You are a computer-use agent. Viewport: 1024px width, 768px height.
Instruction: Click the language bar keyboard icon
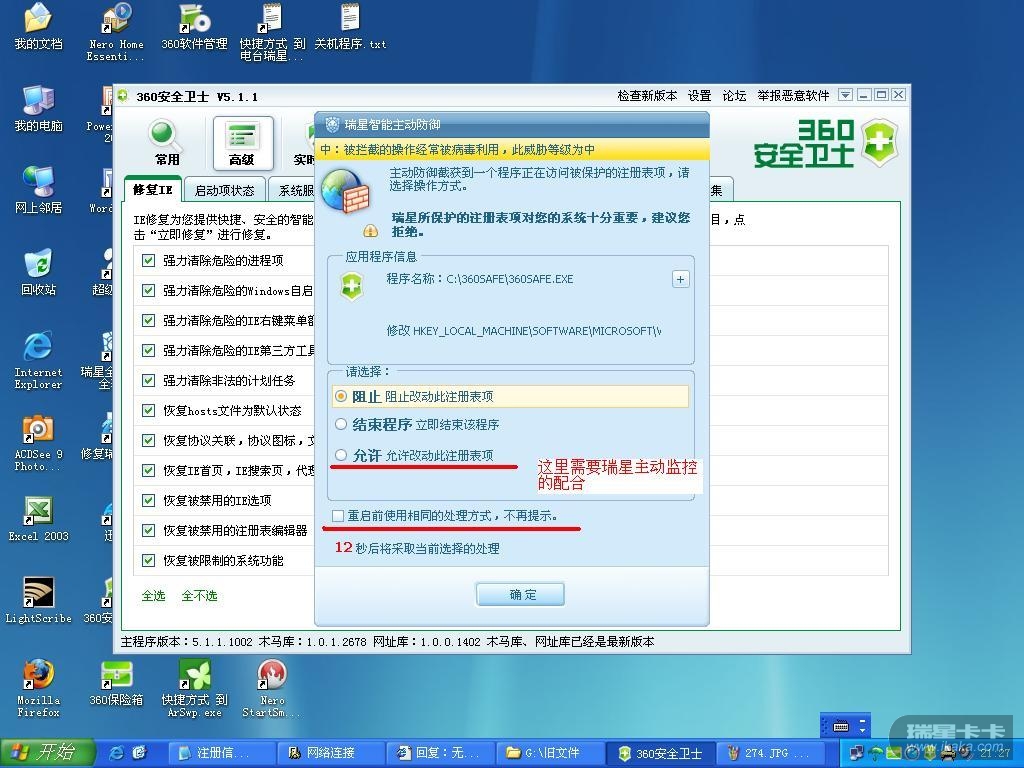[841, 726]
